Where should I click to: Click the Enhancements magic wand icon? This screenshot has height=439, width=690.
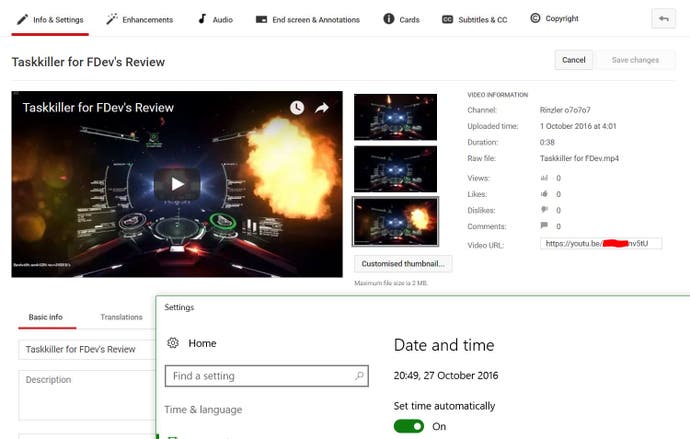pos(112,19)
